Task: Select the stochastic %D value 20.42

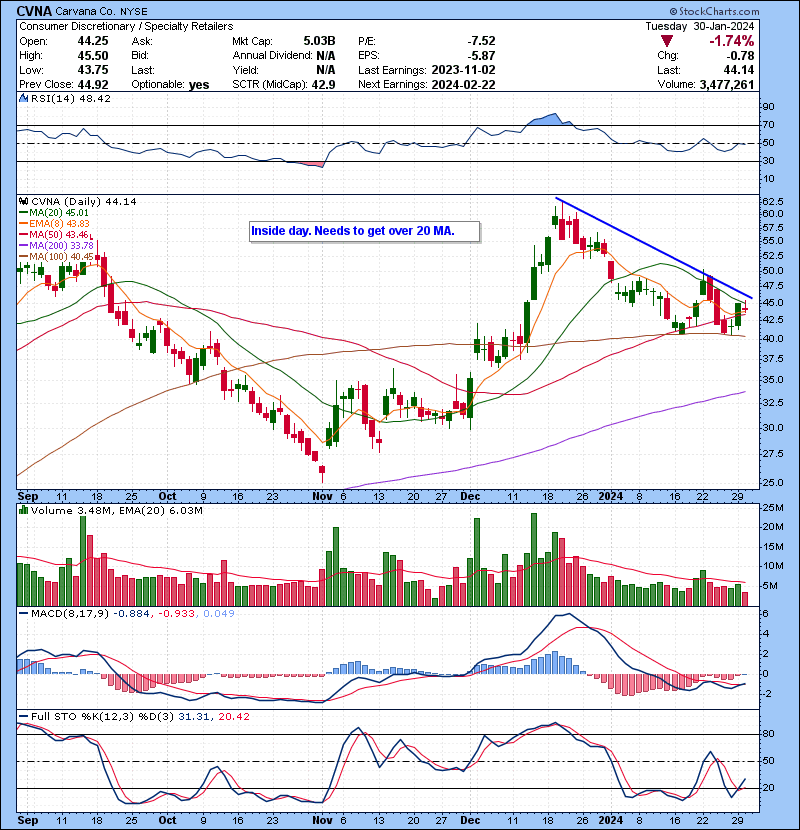Action: tap(233, 716)
